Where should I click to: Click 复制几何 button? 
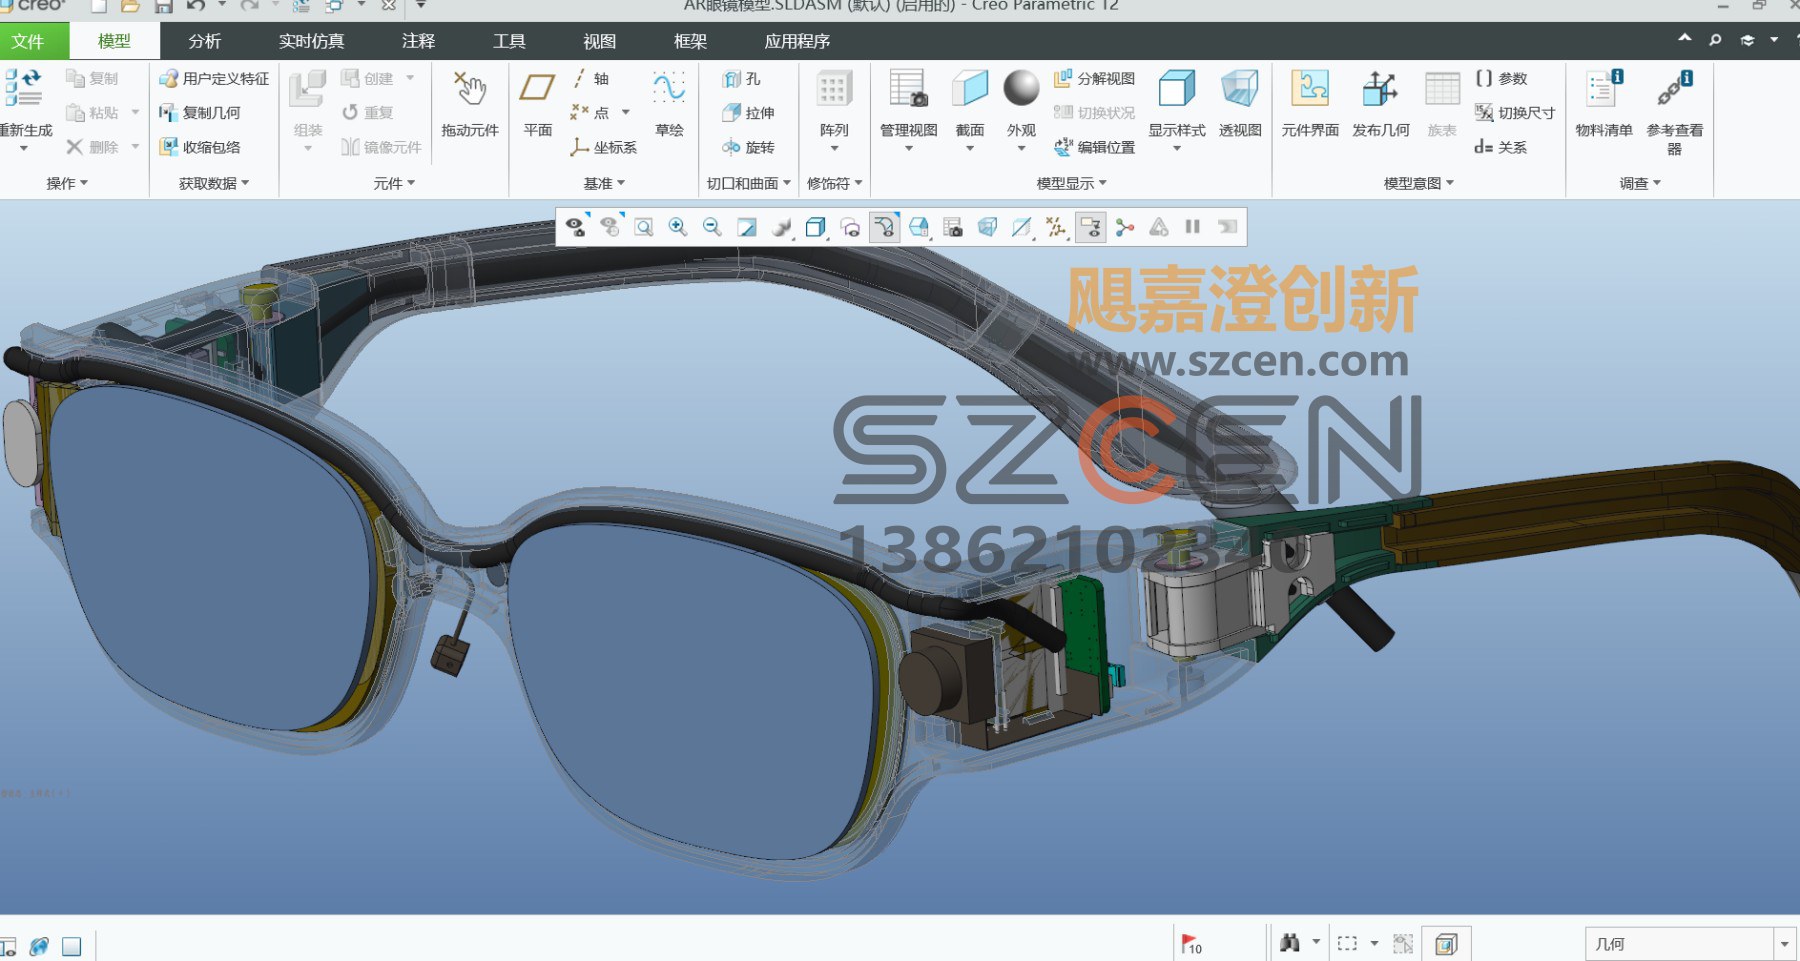click(200, 113)
